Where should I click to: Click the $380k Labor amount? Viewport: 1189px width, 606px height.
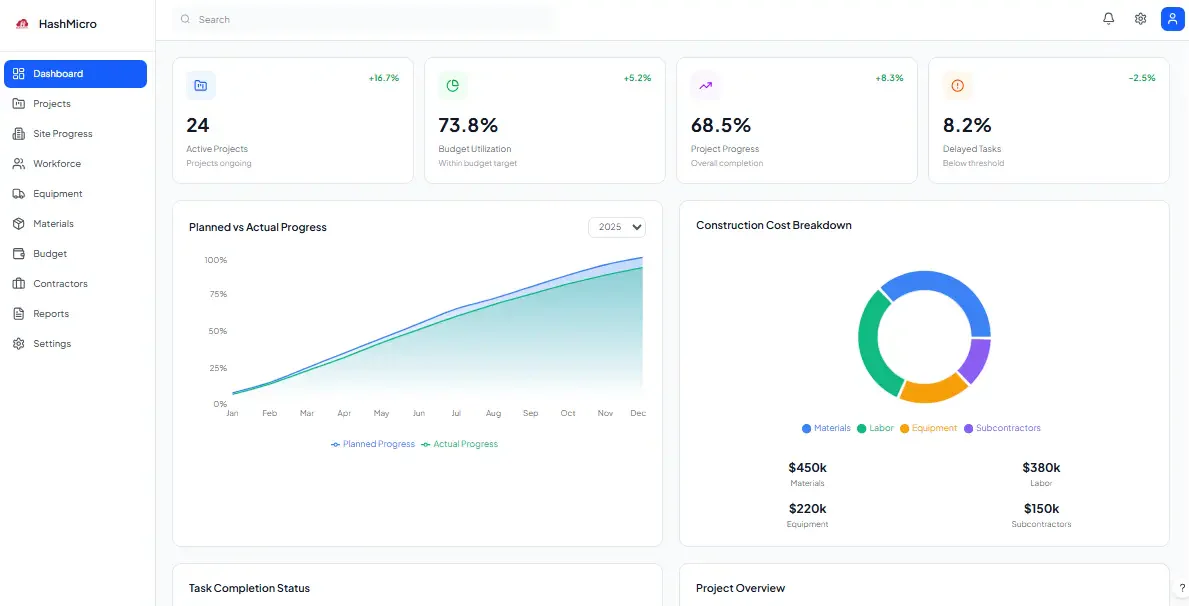1041,468
